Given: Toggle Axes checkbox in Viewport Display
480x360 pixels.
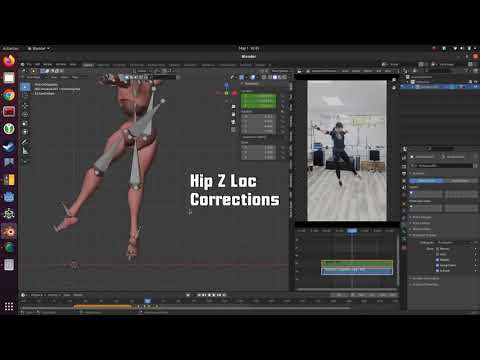Looking at the screenshot, I should click(438, 254).
